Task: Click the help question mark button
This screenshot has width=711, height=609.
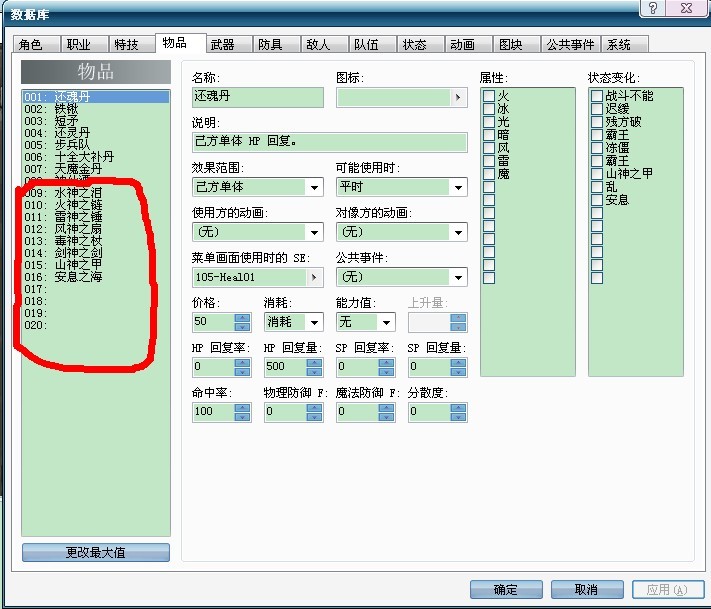Action: (653, 8)
